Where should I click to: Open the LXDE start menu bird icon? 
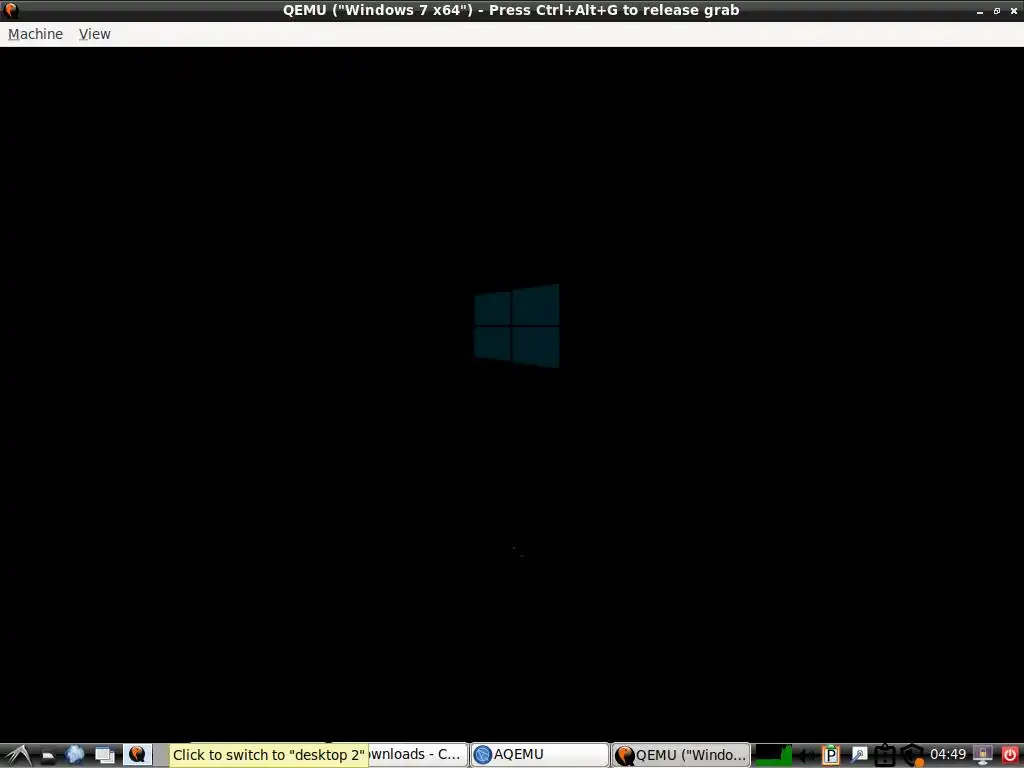[x=17, y=755]
